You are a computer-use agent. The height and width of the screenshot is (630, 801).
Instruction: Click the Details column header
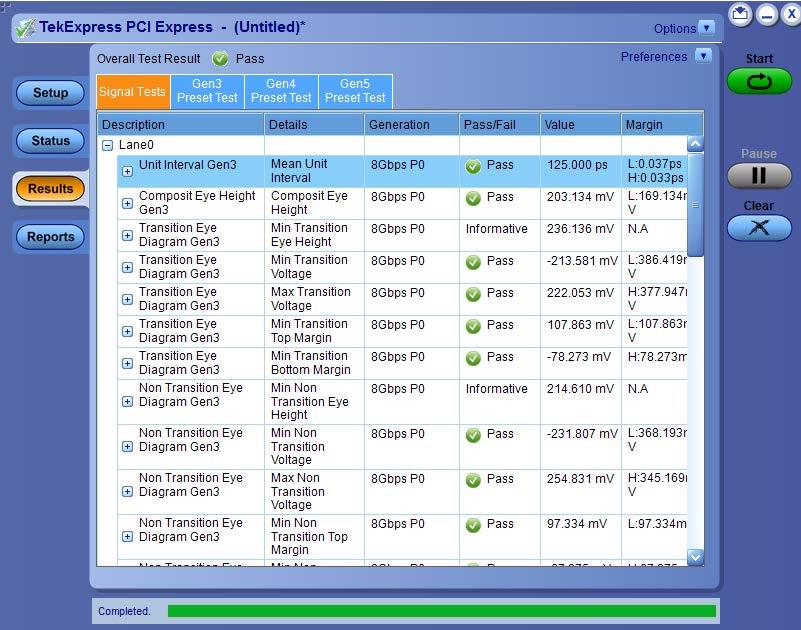coord(314,125)
